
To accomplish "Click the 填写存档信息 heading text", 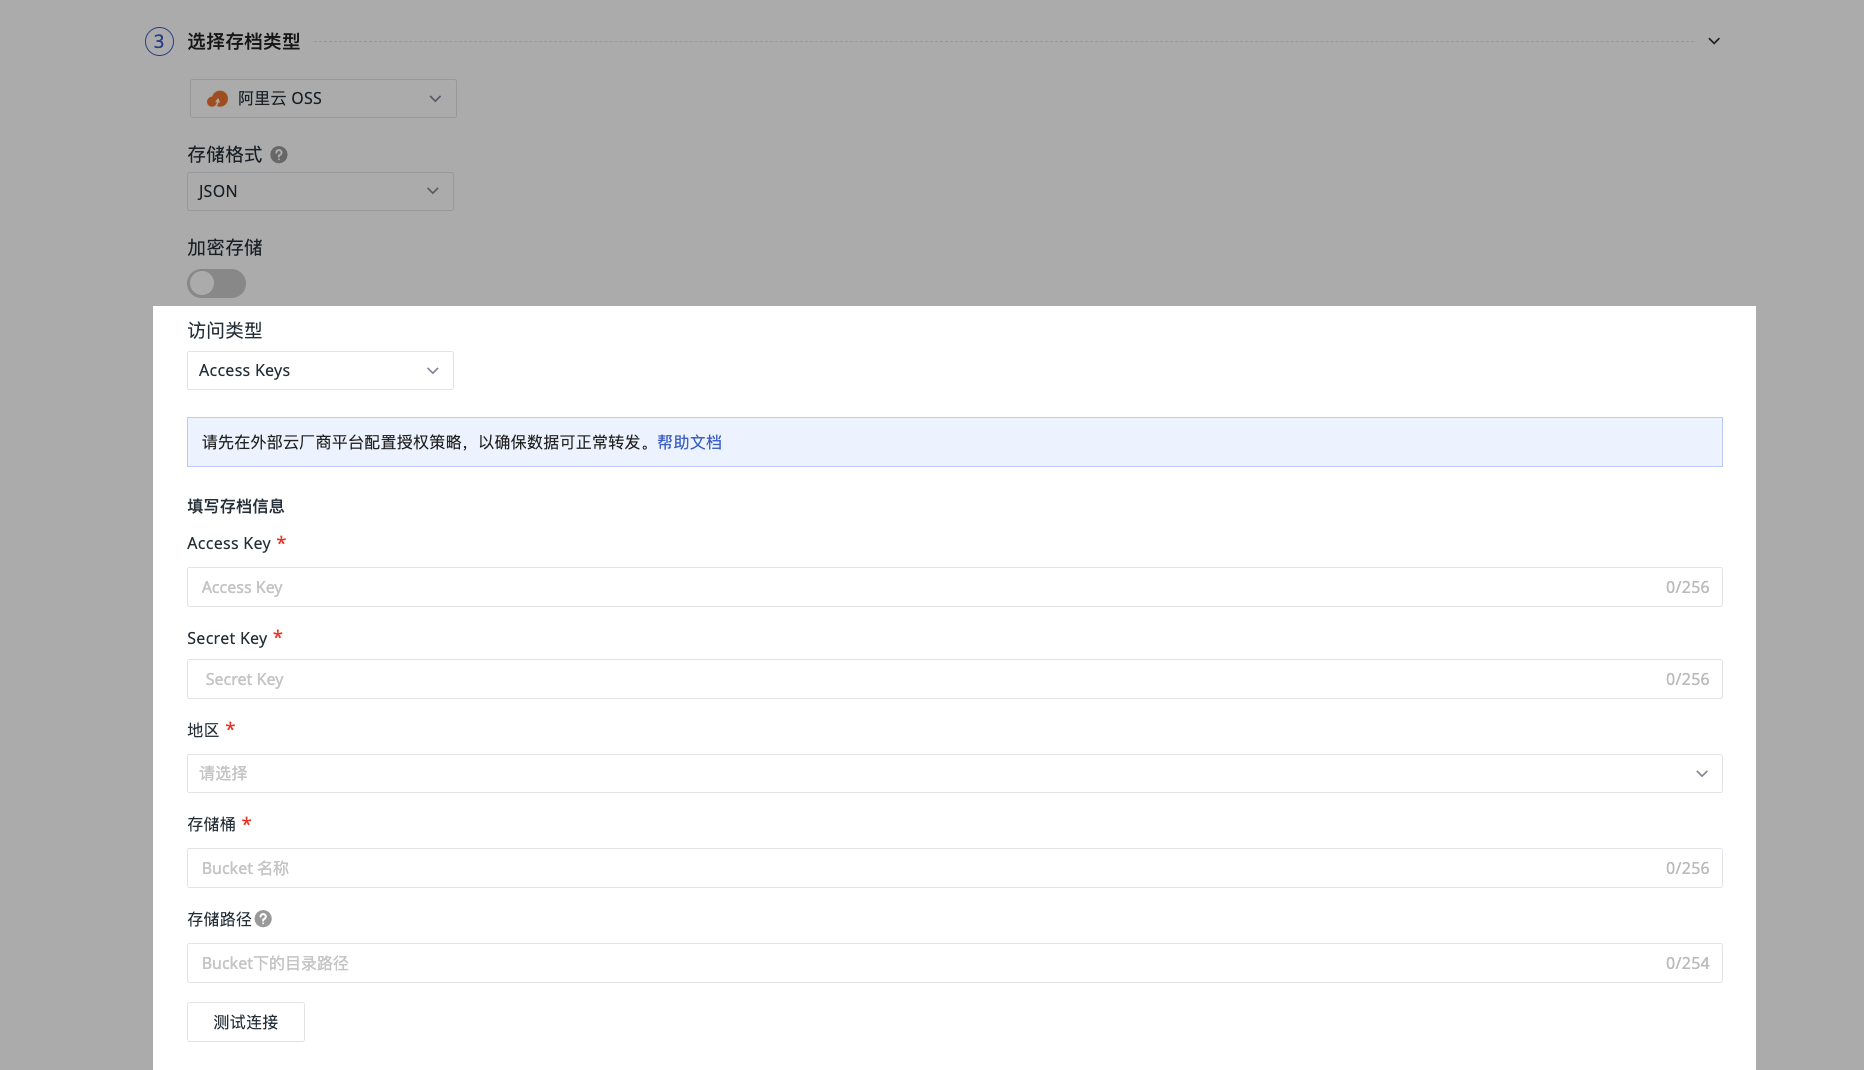I will pyautogui.click(x=236, y=506).
